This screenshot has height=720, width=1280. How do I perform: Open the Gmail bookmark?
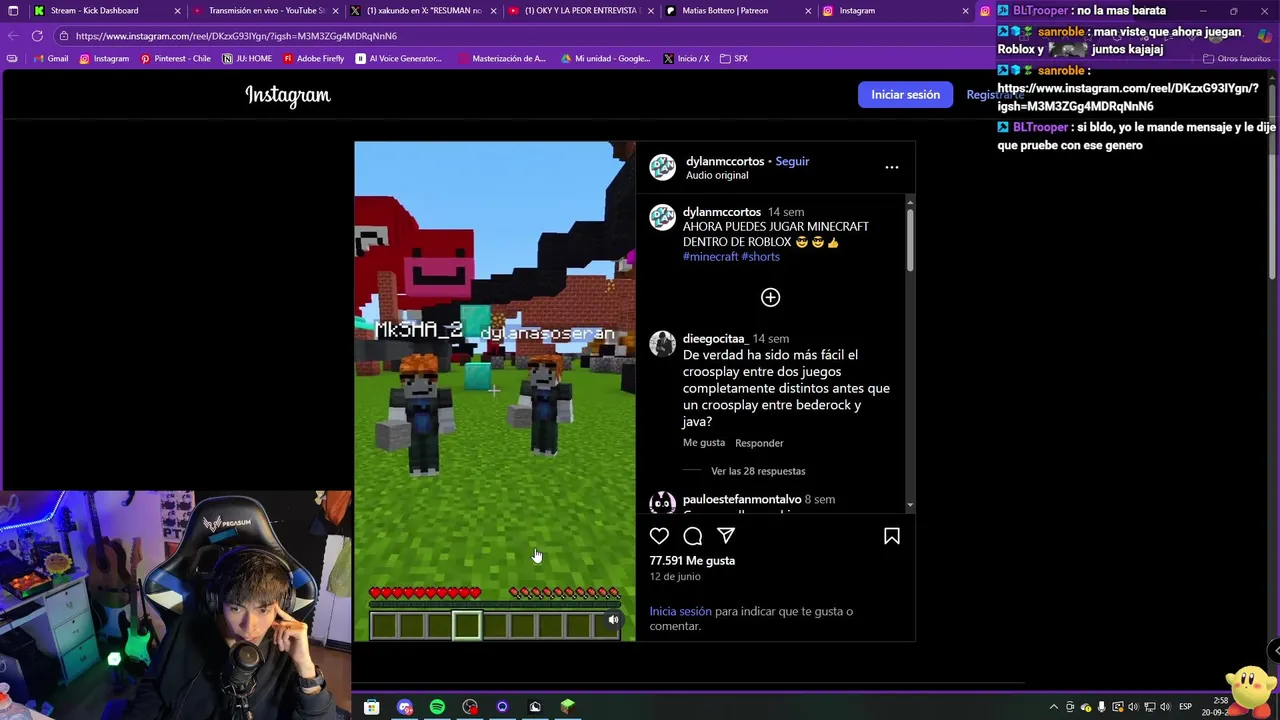(x=50, y=59)
